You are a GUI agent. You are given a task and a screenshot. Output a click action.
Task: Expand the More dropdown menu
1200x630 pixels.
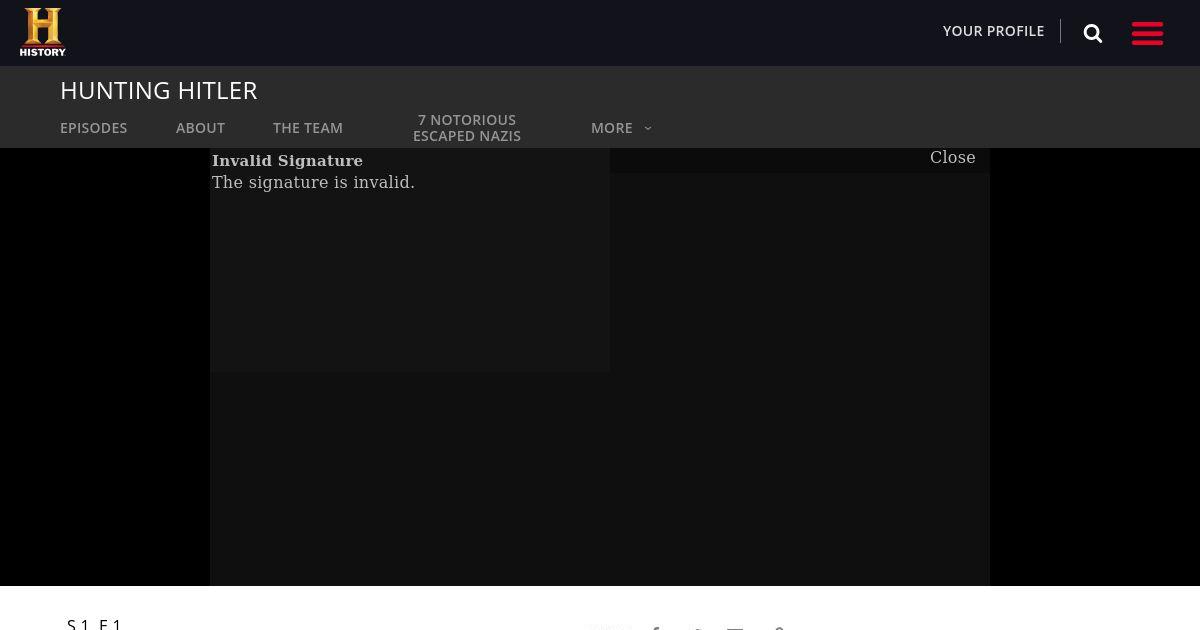click(621, 128)
